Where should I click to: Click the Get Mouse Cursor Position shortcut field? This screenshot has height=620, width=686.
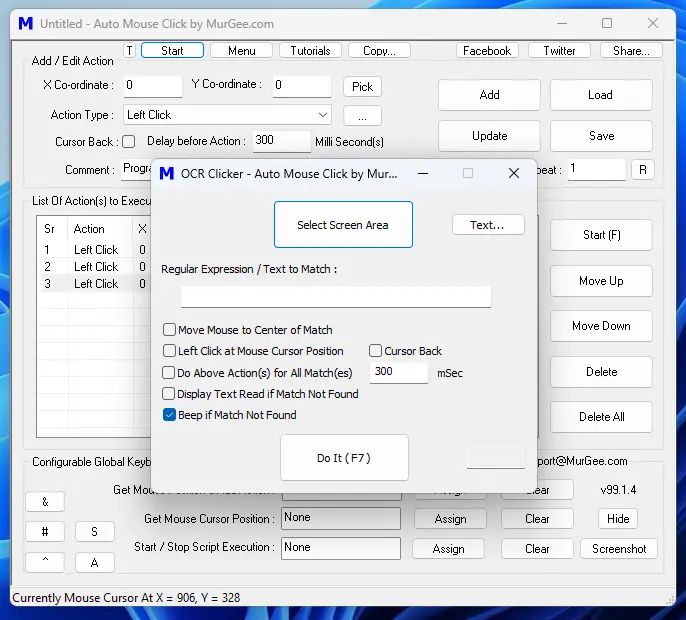tap(341, 518)
